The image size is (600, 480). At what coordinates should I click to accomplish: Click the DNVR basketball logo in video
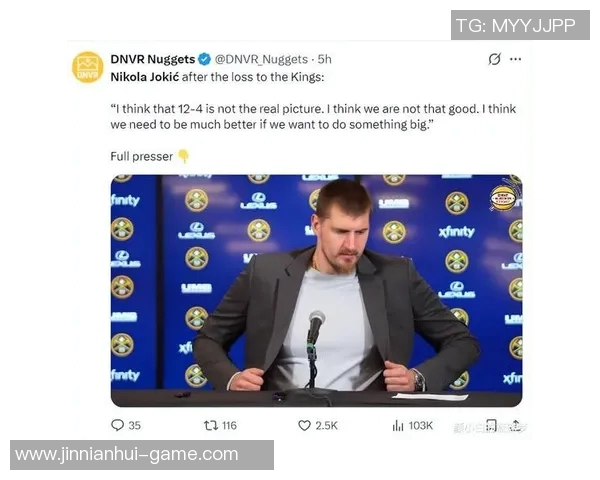pos(503,198)
